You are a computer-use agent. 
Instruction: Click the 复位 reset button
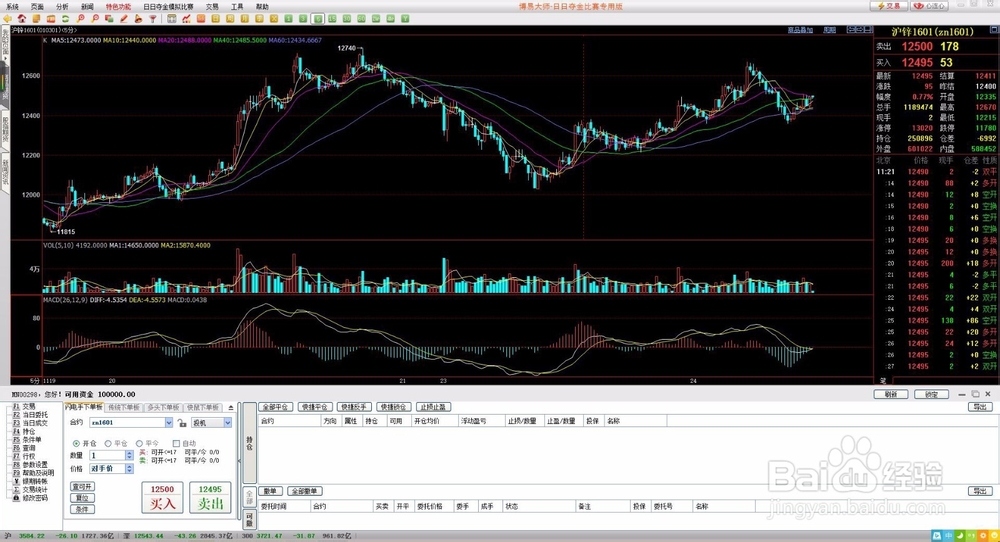tap(82, 498)
